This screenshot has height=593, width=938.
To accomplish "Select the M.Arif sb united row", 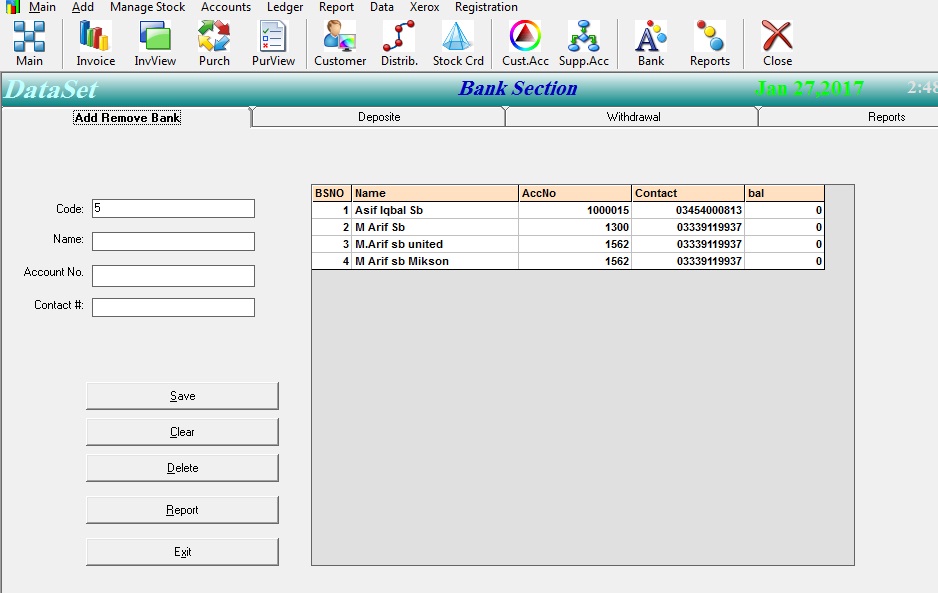I will (568, 244).
